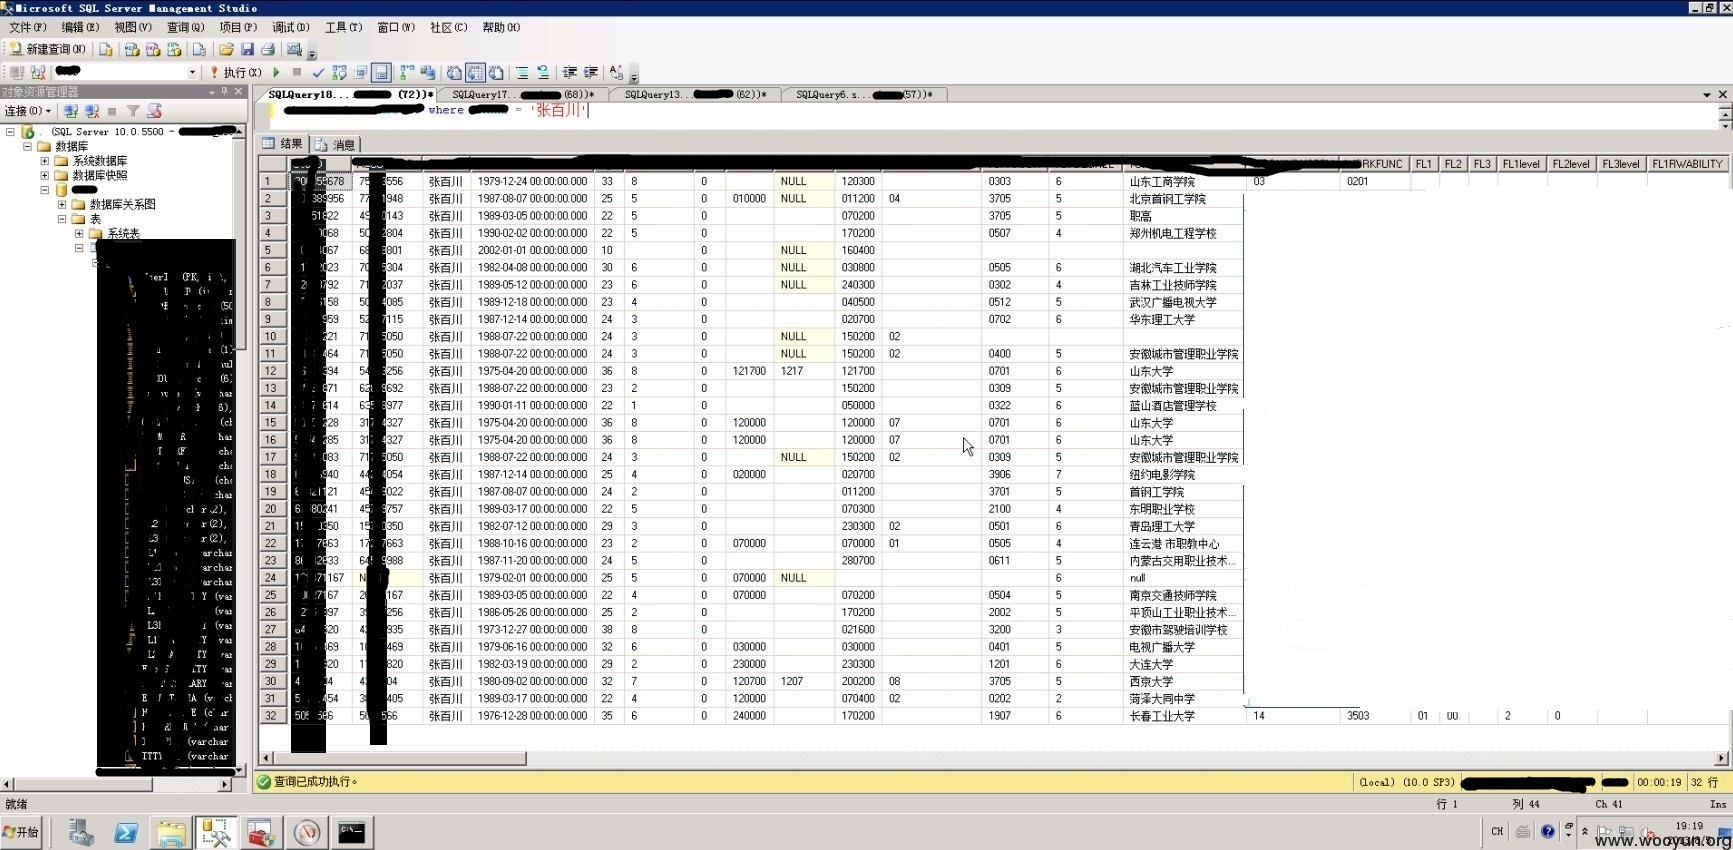1733x850 pixels.
Task: Open the available databases dropdown arrow
Action: click(x=192, y=72)
